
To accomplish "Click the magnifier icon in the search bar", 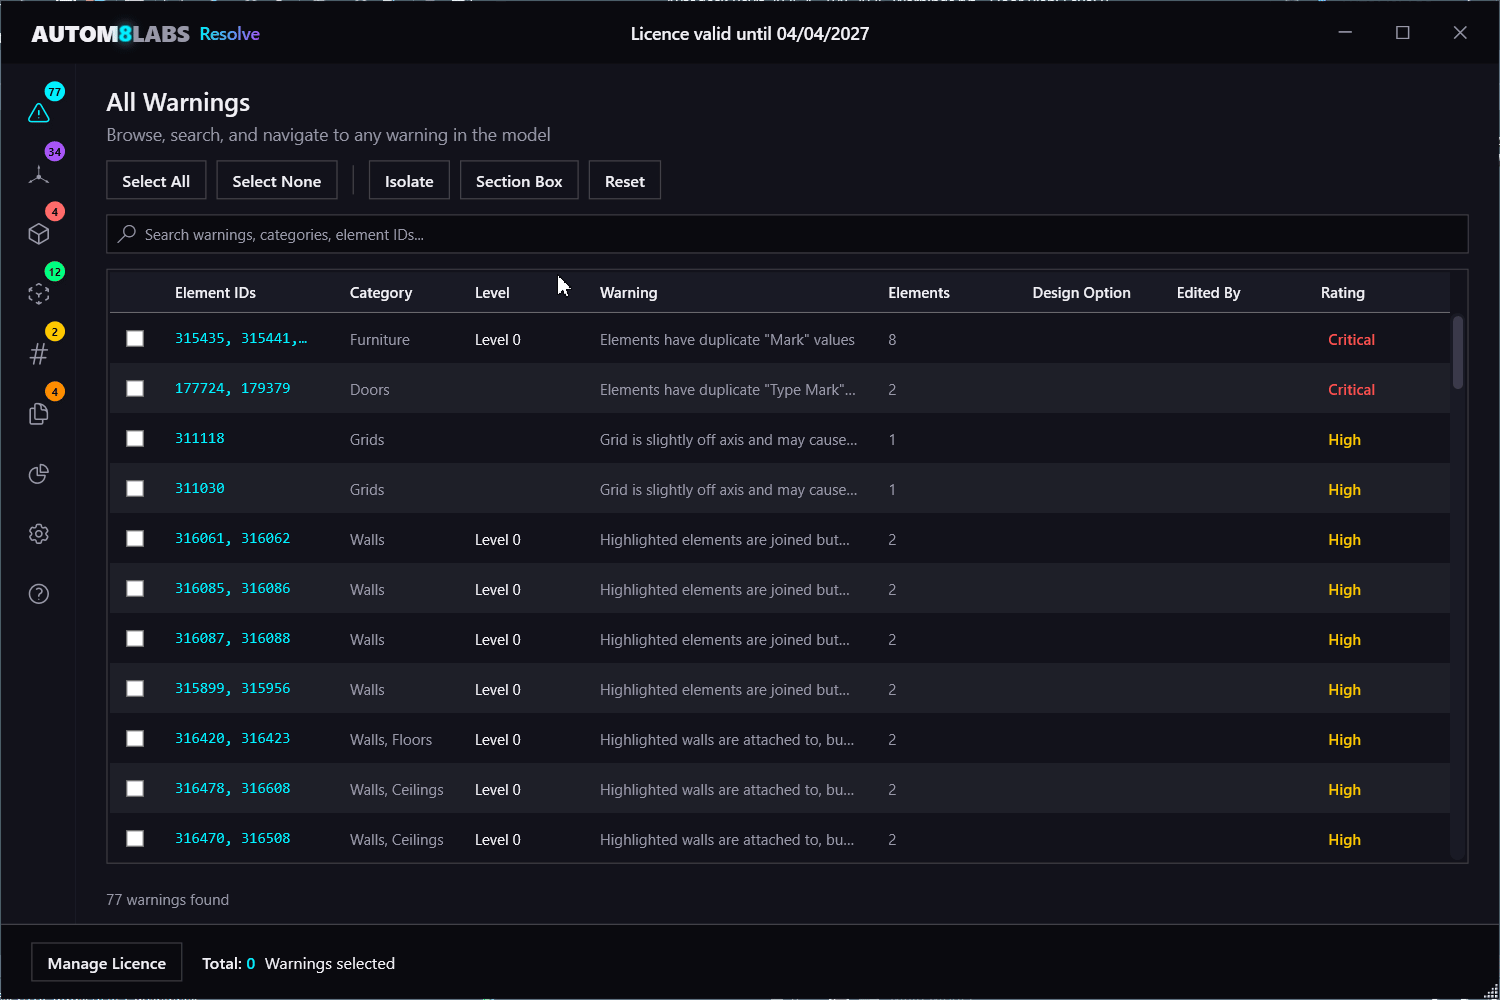I will [x=126, y=233].
